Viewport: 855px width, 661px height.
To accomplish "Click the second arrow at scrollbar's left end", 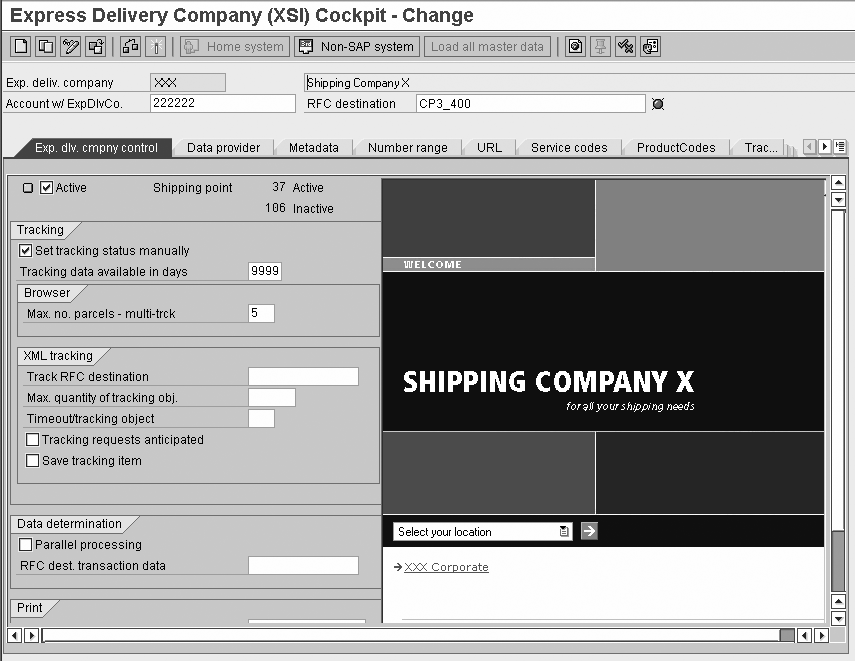I will [x=32, y=635].
